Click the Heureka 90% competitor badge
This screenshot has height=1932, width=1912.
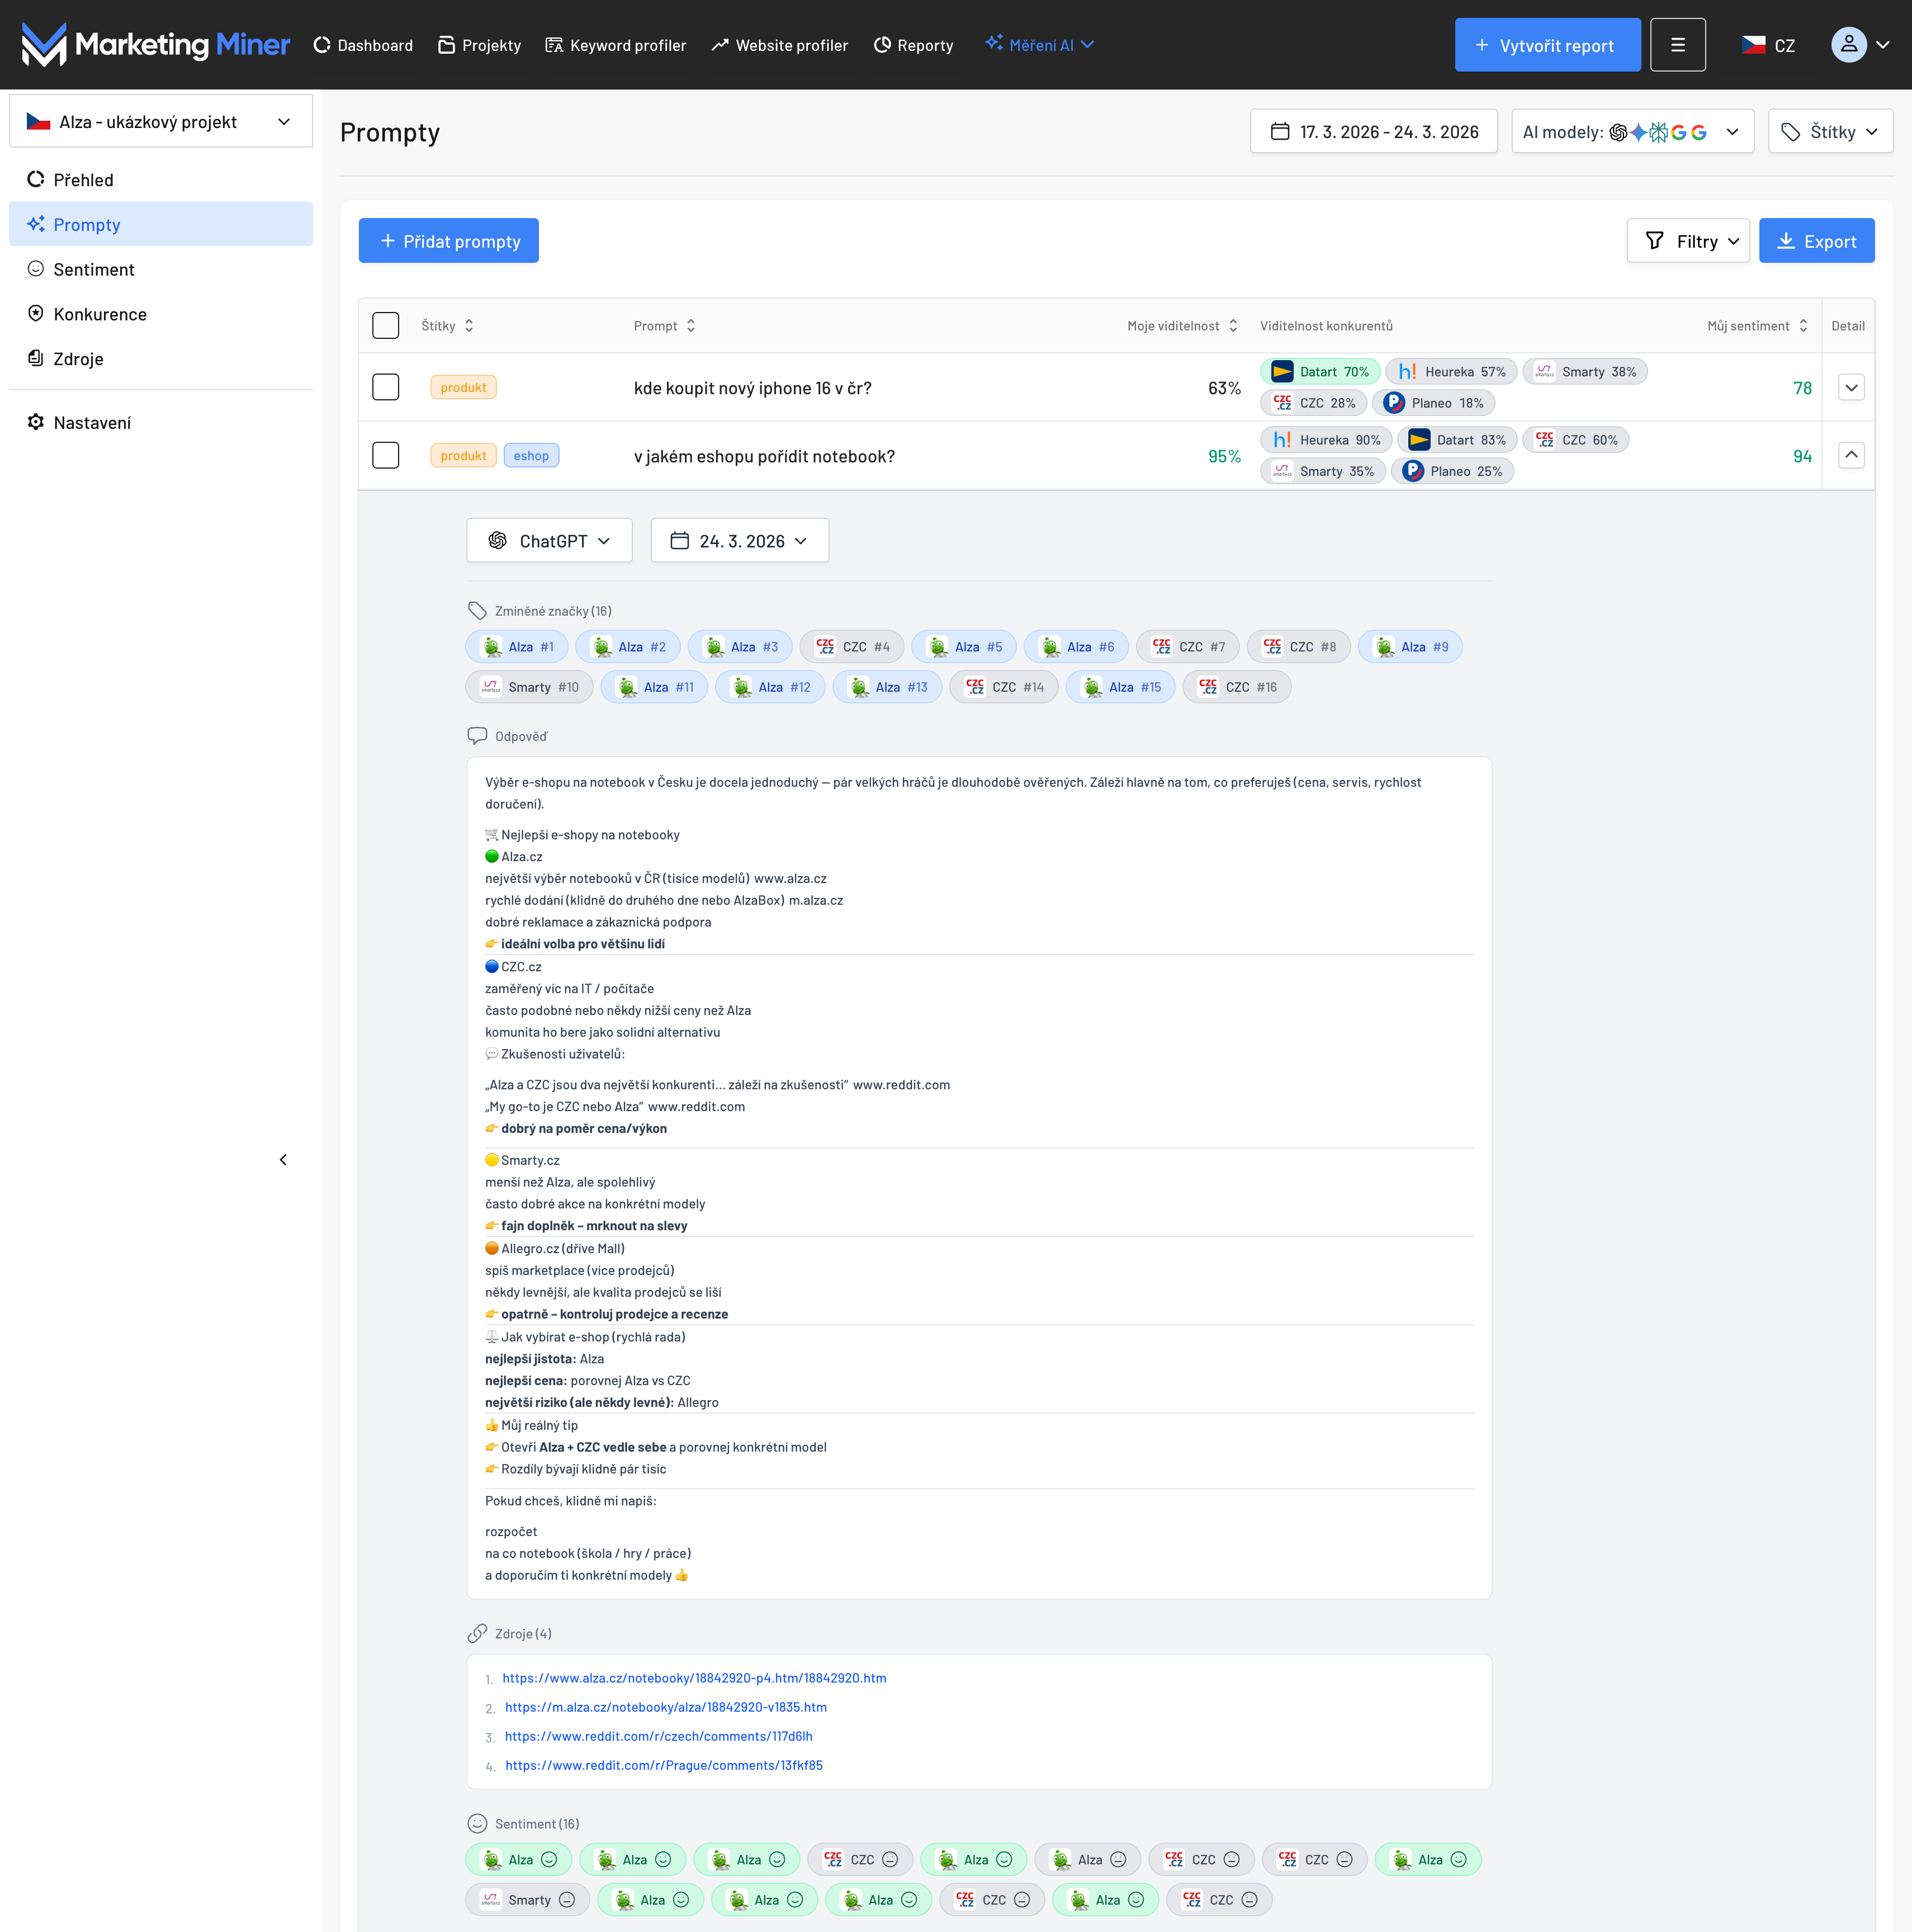(x=1326, y=440)
